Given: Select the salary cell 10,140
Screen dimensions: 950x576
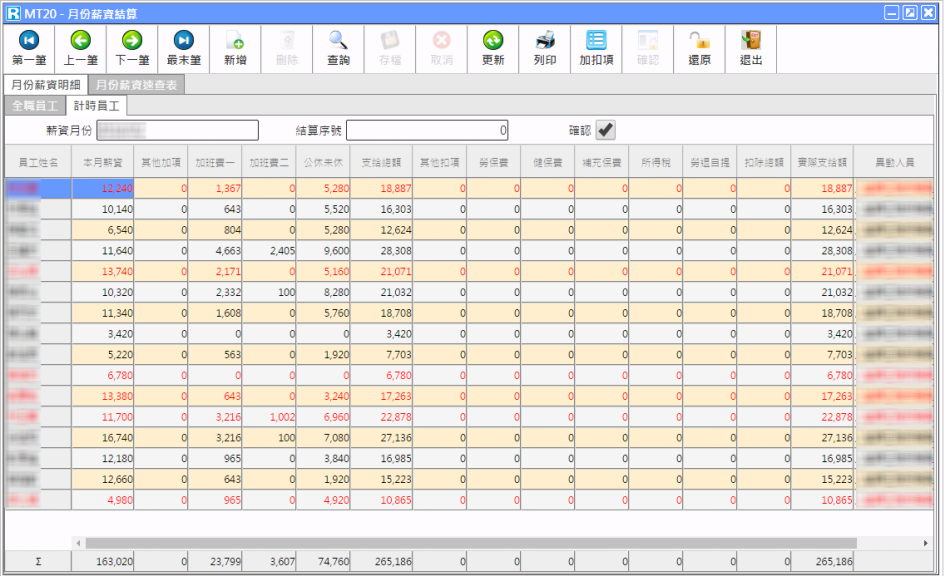Looking at the screenshot, I should pos(102,209).
